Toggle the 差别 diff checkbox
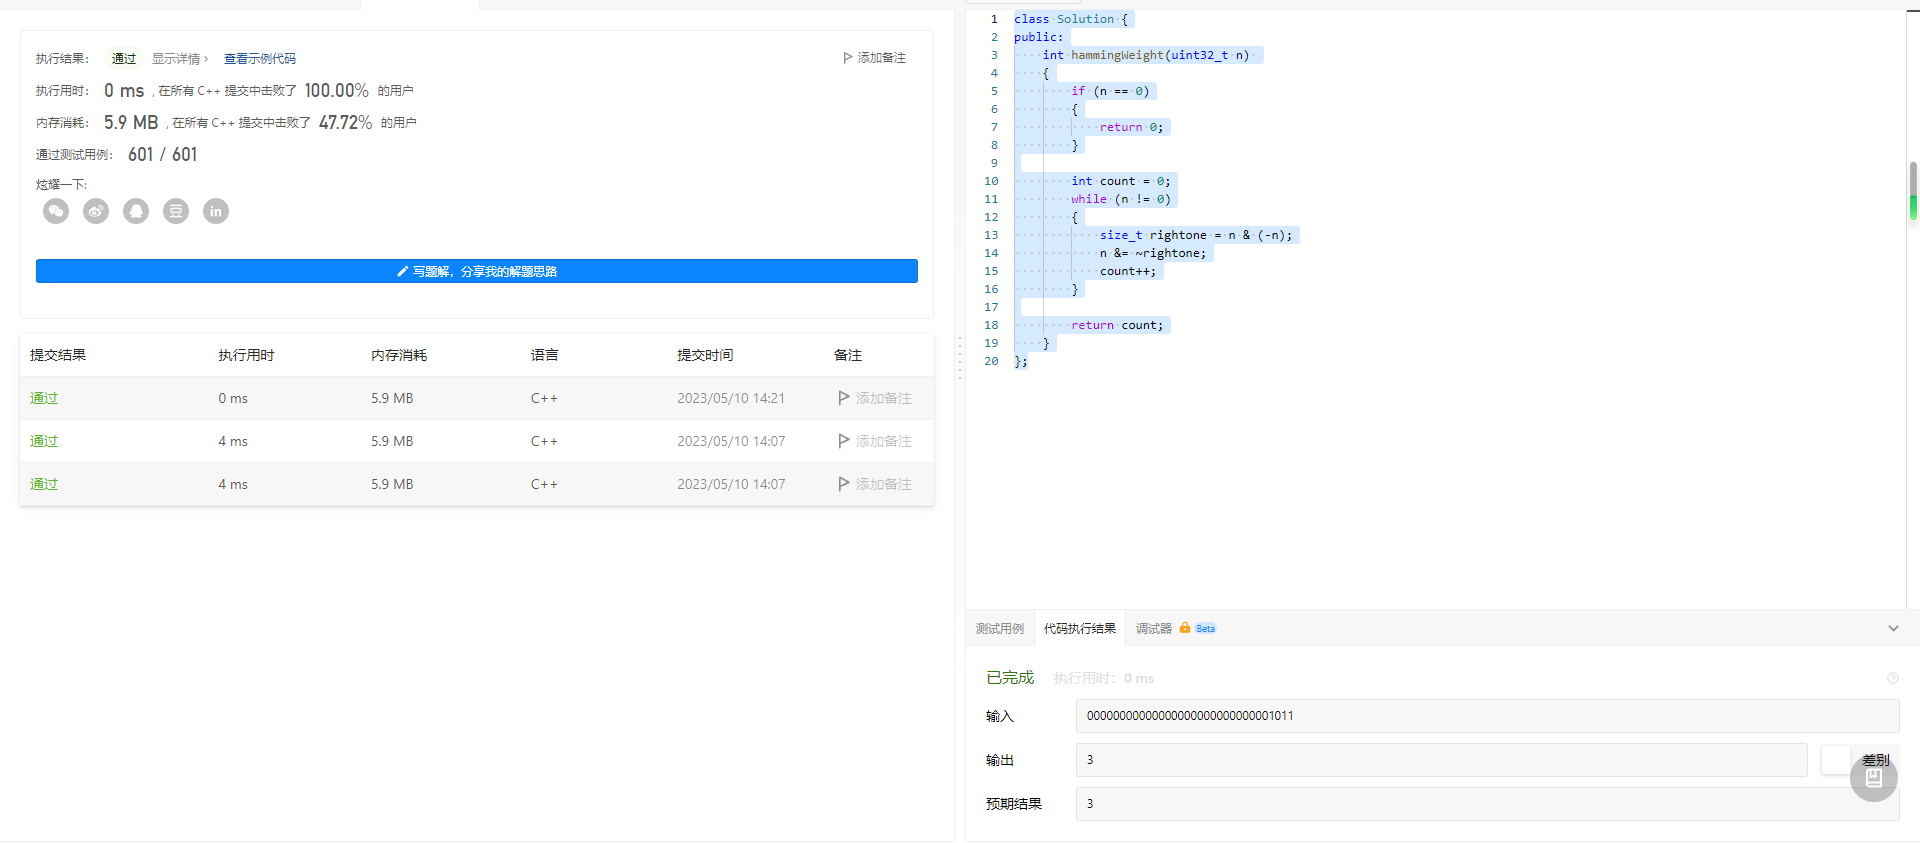The height and width of the screenshot is (843, 1920). 1835,760
